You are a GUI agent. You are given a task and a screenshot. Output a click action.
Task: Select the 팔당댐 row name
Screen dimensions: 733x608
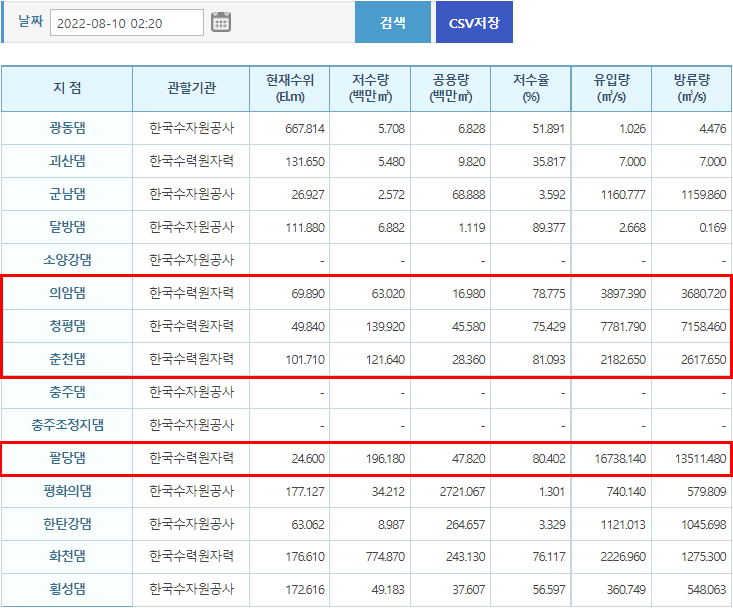click(x=67, y=458)
